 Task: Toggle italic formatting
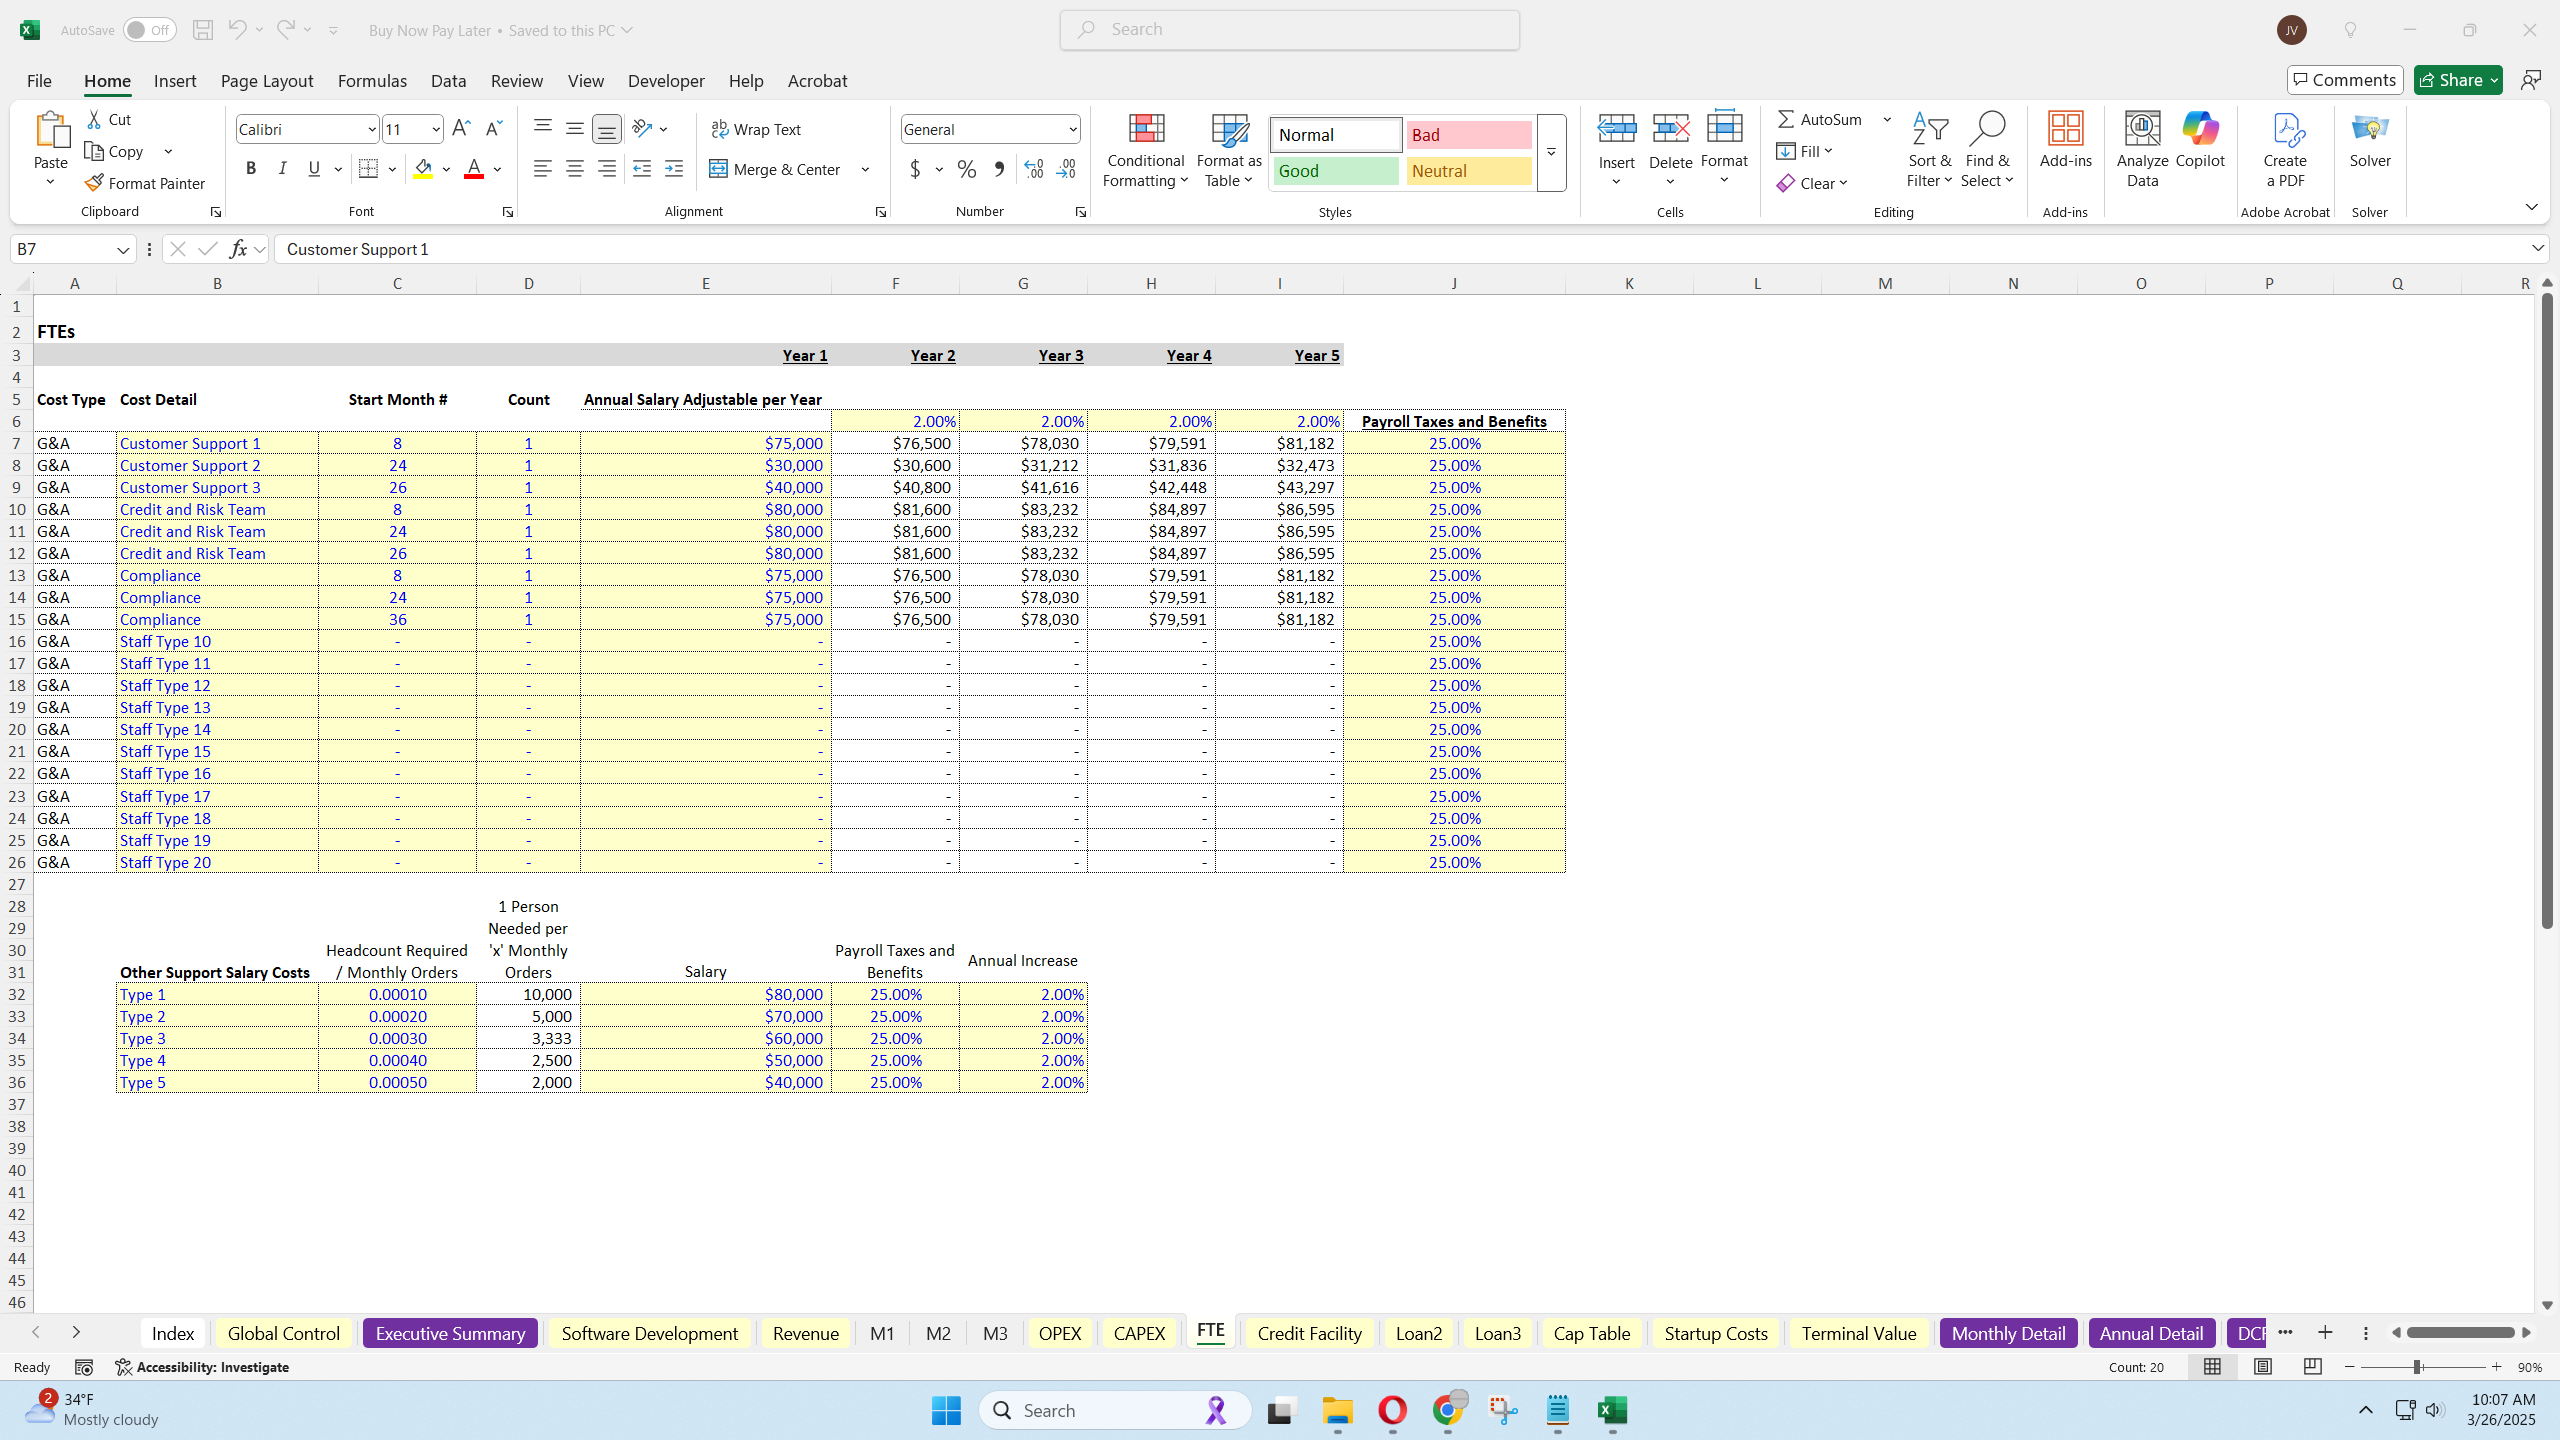[x=282, y=168]
